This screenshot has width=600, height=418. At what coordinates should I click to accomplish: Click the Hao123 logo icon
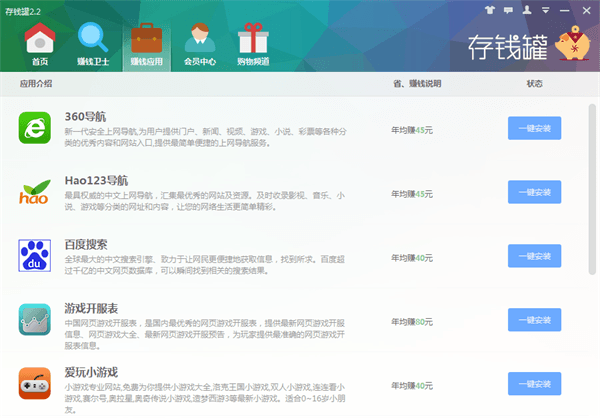click(35, 192)
